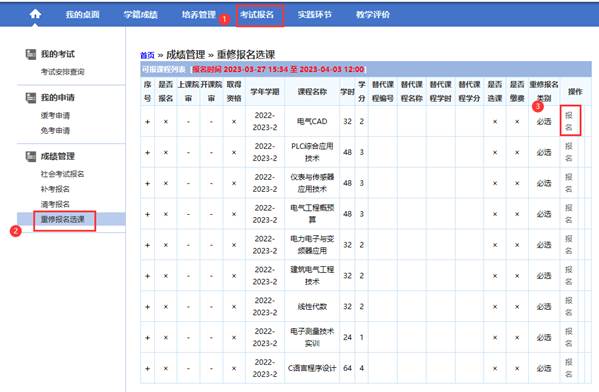Click the red 报名时间 notice text
This screenshot has width=599, height=392.
click(278, 69)
